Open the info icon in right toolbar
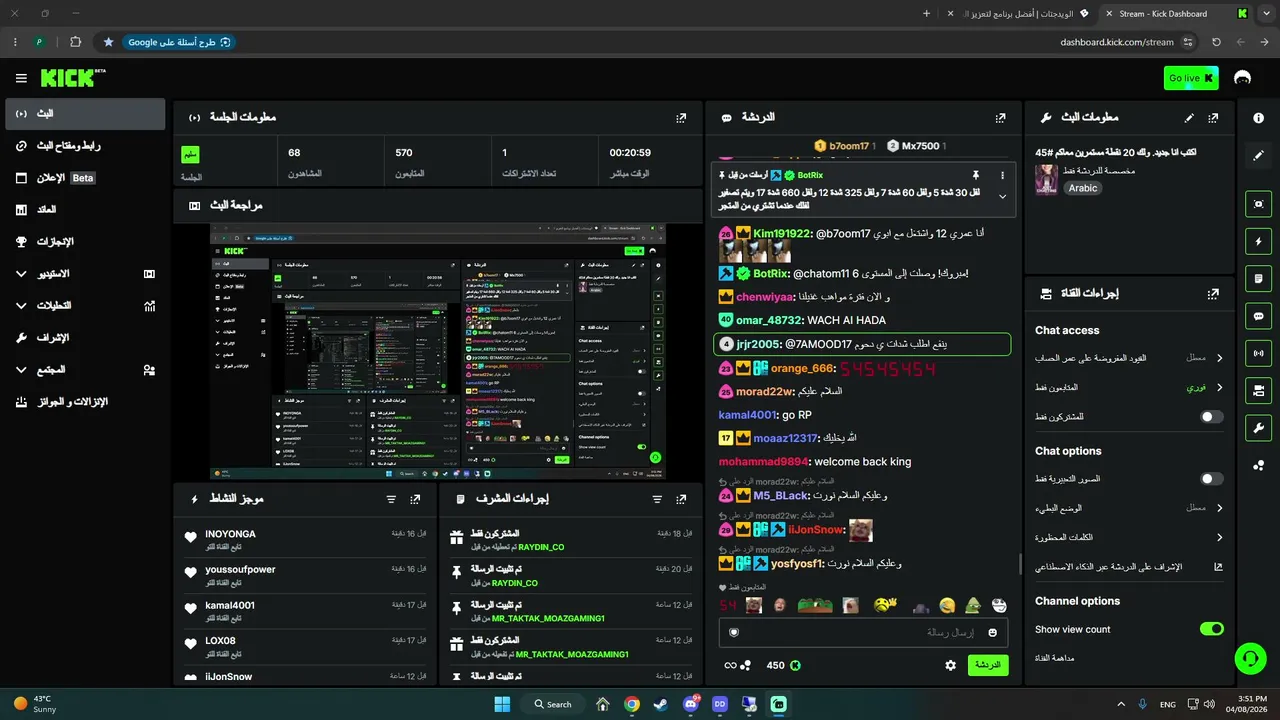Image resolution: width=1280 pixels, height=720 pixels. point(1258,118)
